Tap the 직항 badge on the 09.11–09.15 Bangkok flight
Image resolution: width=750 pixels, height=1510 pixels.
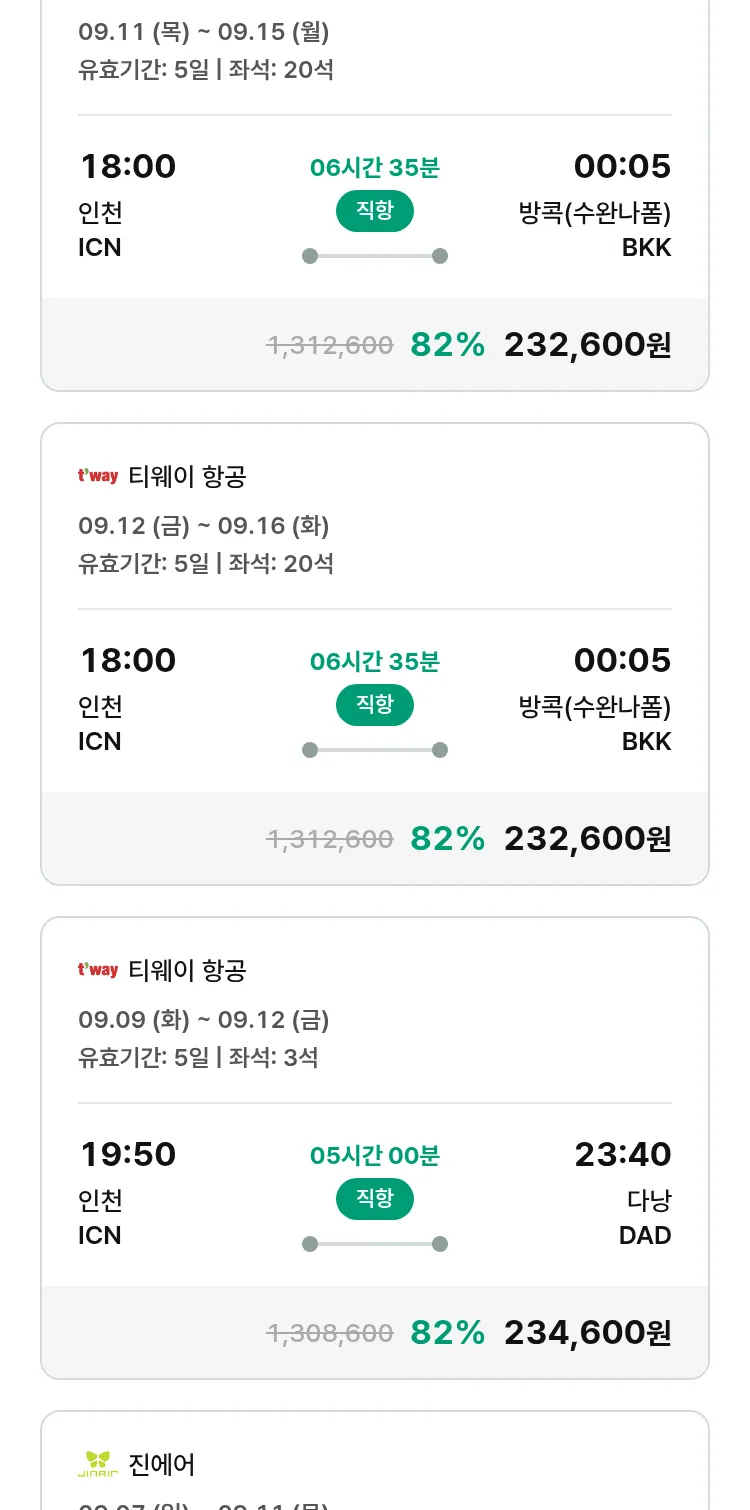pos(375,211)
